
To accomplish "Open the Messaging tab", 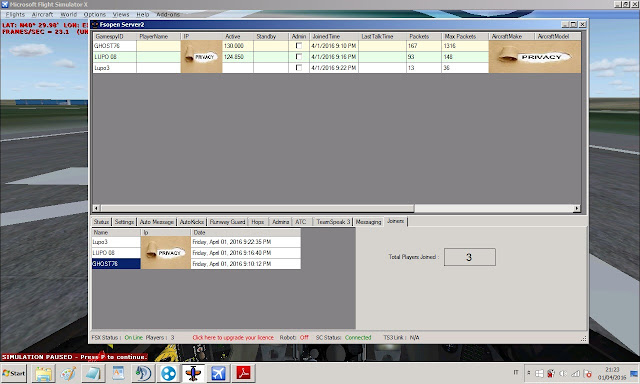I will tap(368, 222).
